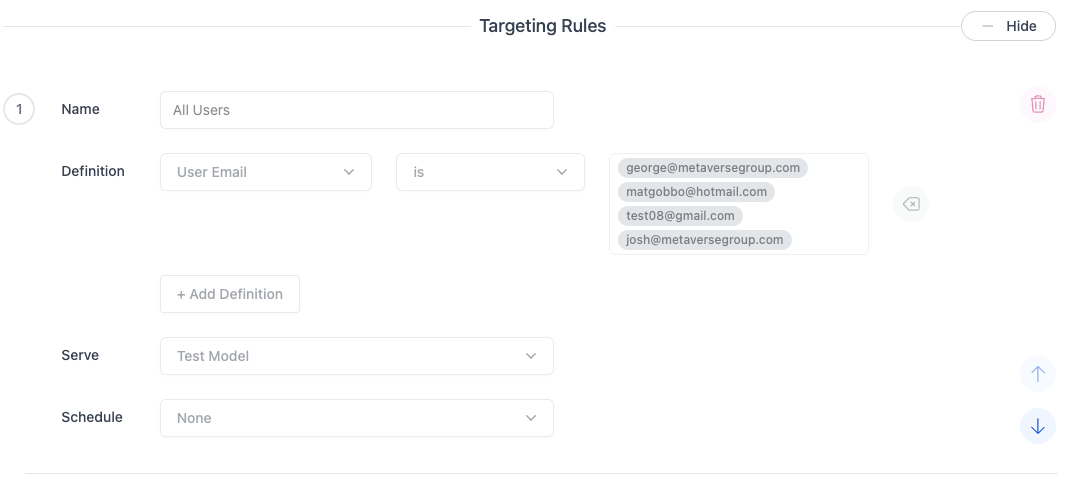
Task: Click the Targeting Rules heading
Action: (543, 26)
